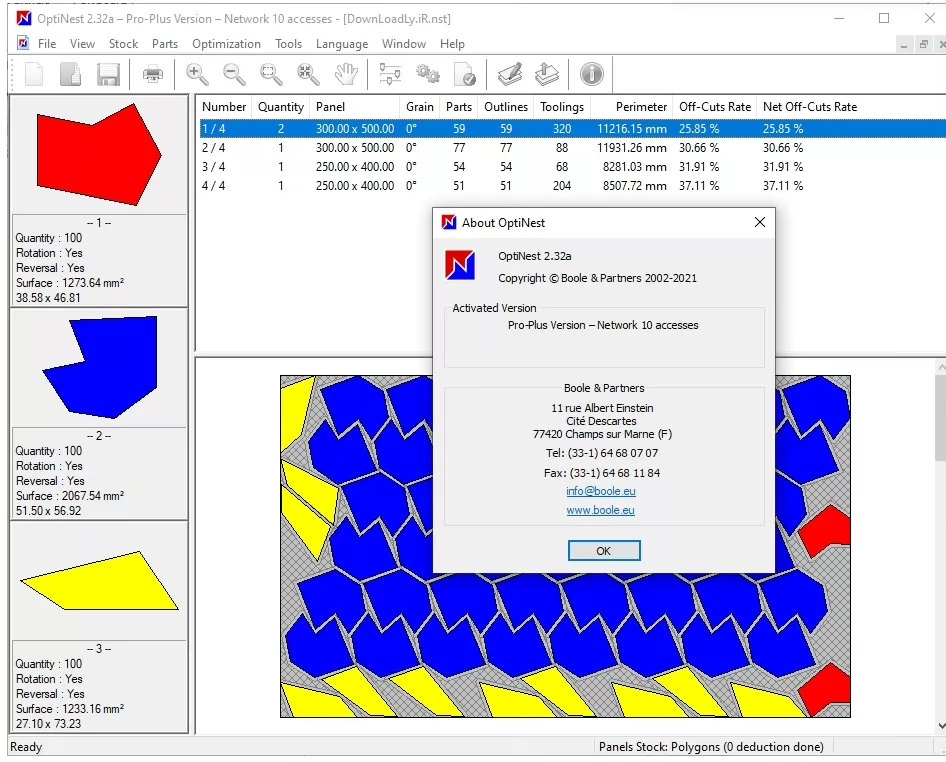Click the Net Off-Cuts Rate column header
Image resolution: width=946 pixels, height=762 pixels.
[x=810, y=107]
